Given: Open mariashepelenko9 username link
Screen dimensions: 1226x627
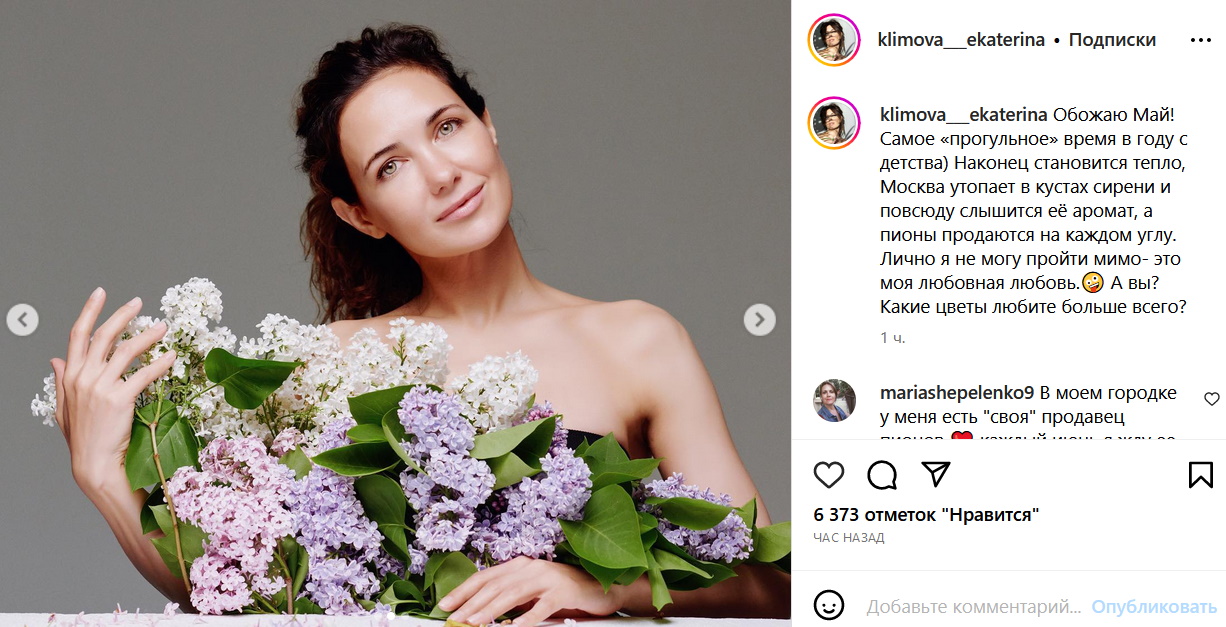Looking at the screenshot, I should [956, 393].
